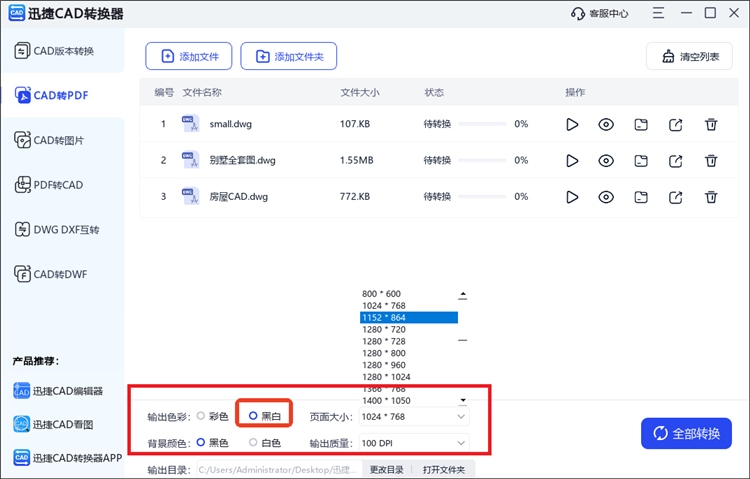The height and width of the screenshot is (479, 750).
Task: Start converting 别墅全套图.dwg with play icon
Action: click(572, 161)
